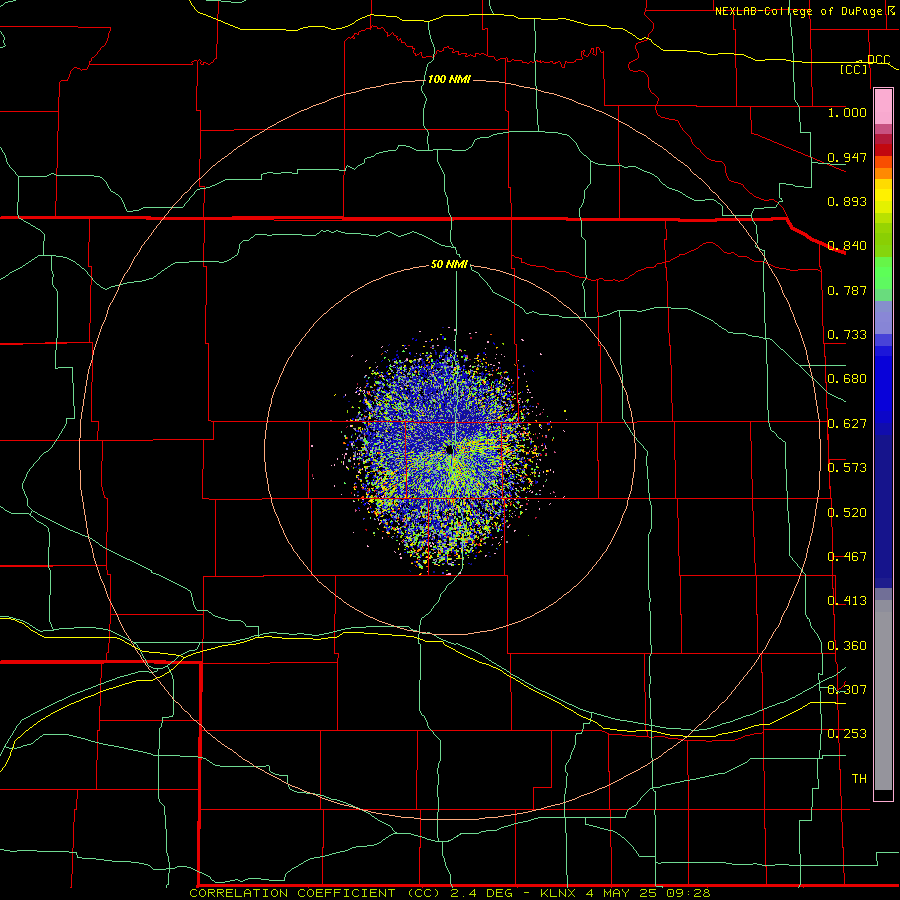Select the 0.573 scale value

[x=847, y=468]
